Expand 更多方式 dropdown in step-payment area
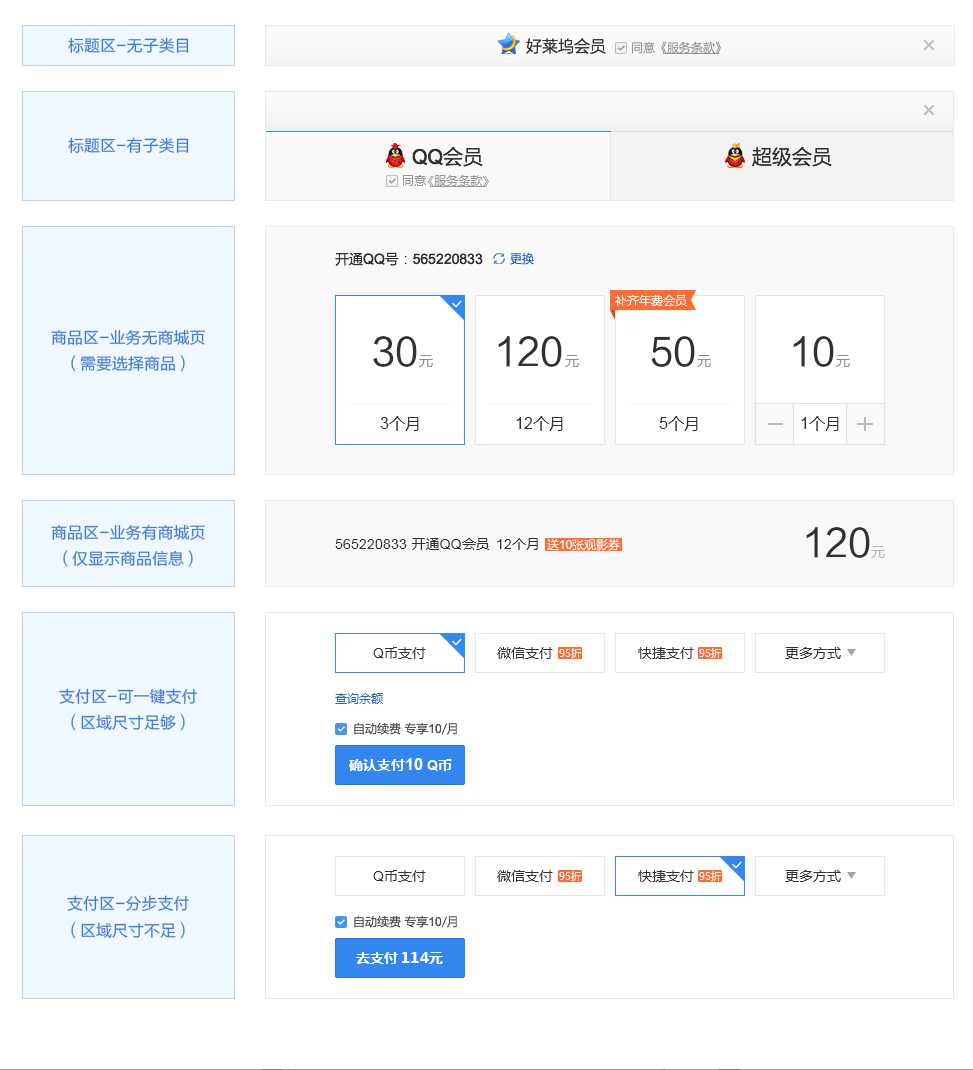This screenshot has width=973, height=1070. (820, 876)
